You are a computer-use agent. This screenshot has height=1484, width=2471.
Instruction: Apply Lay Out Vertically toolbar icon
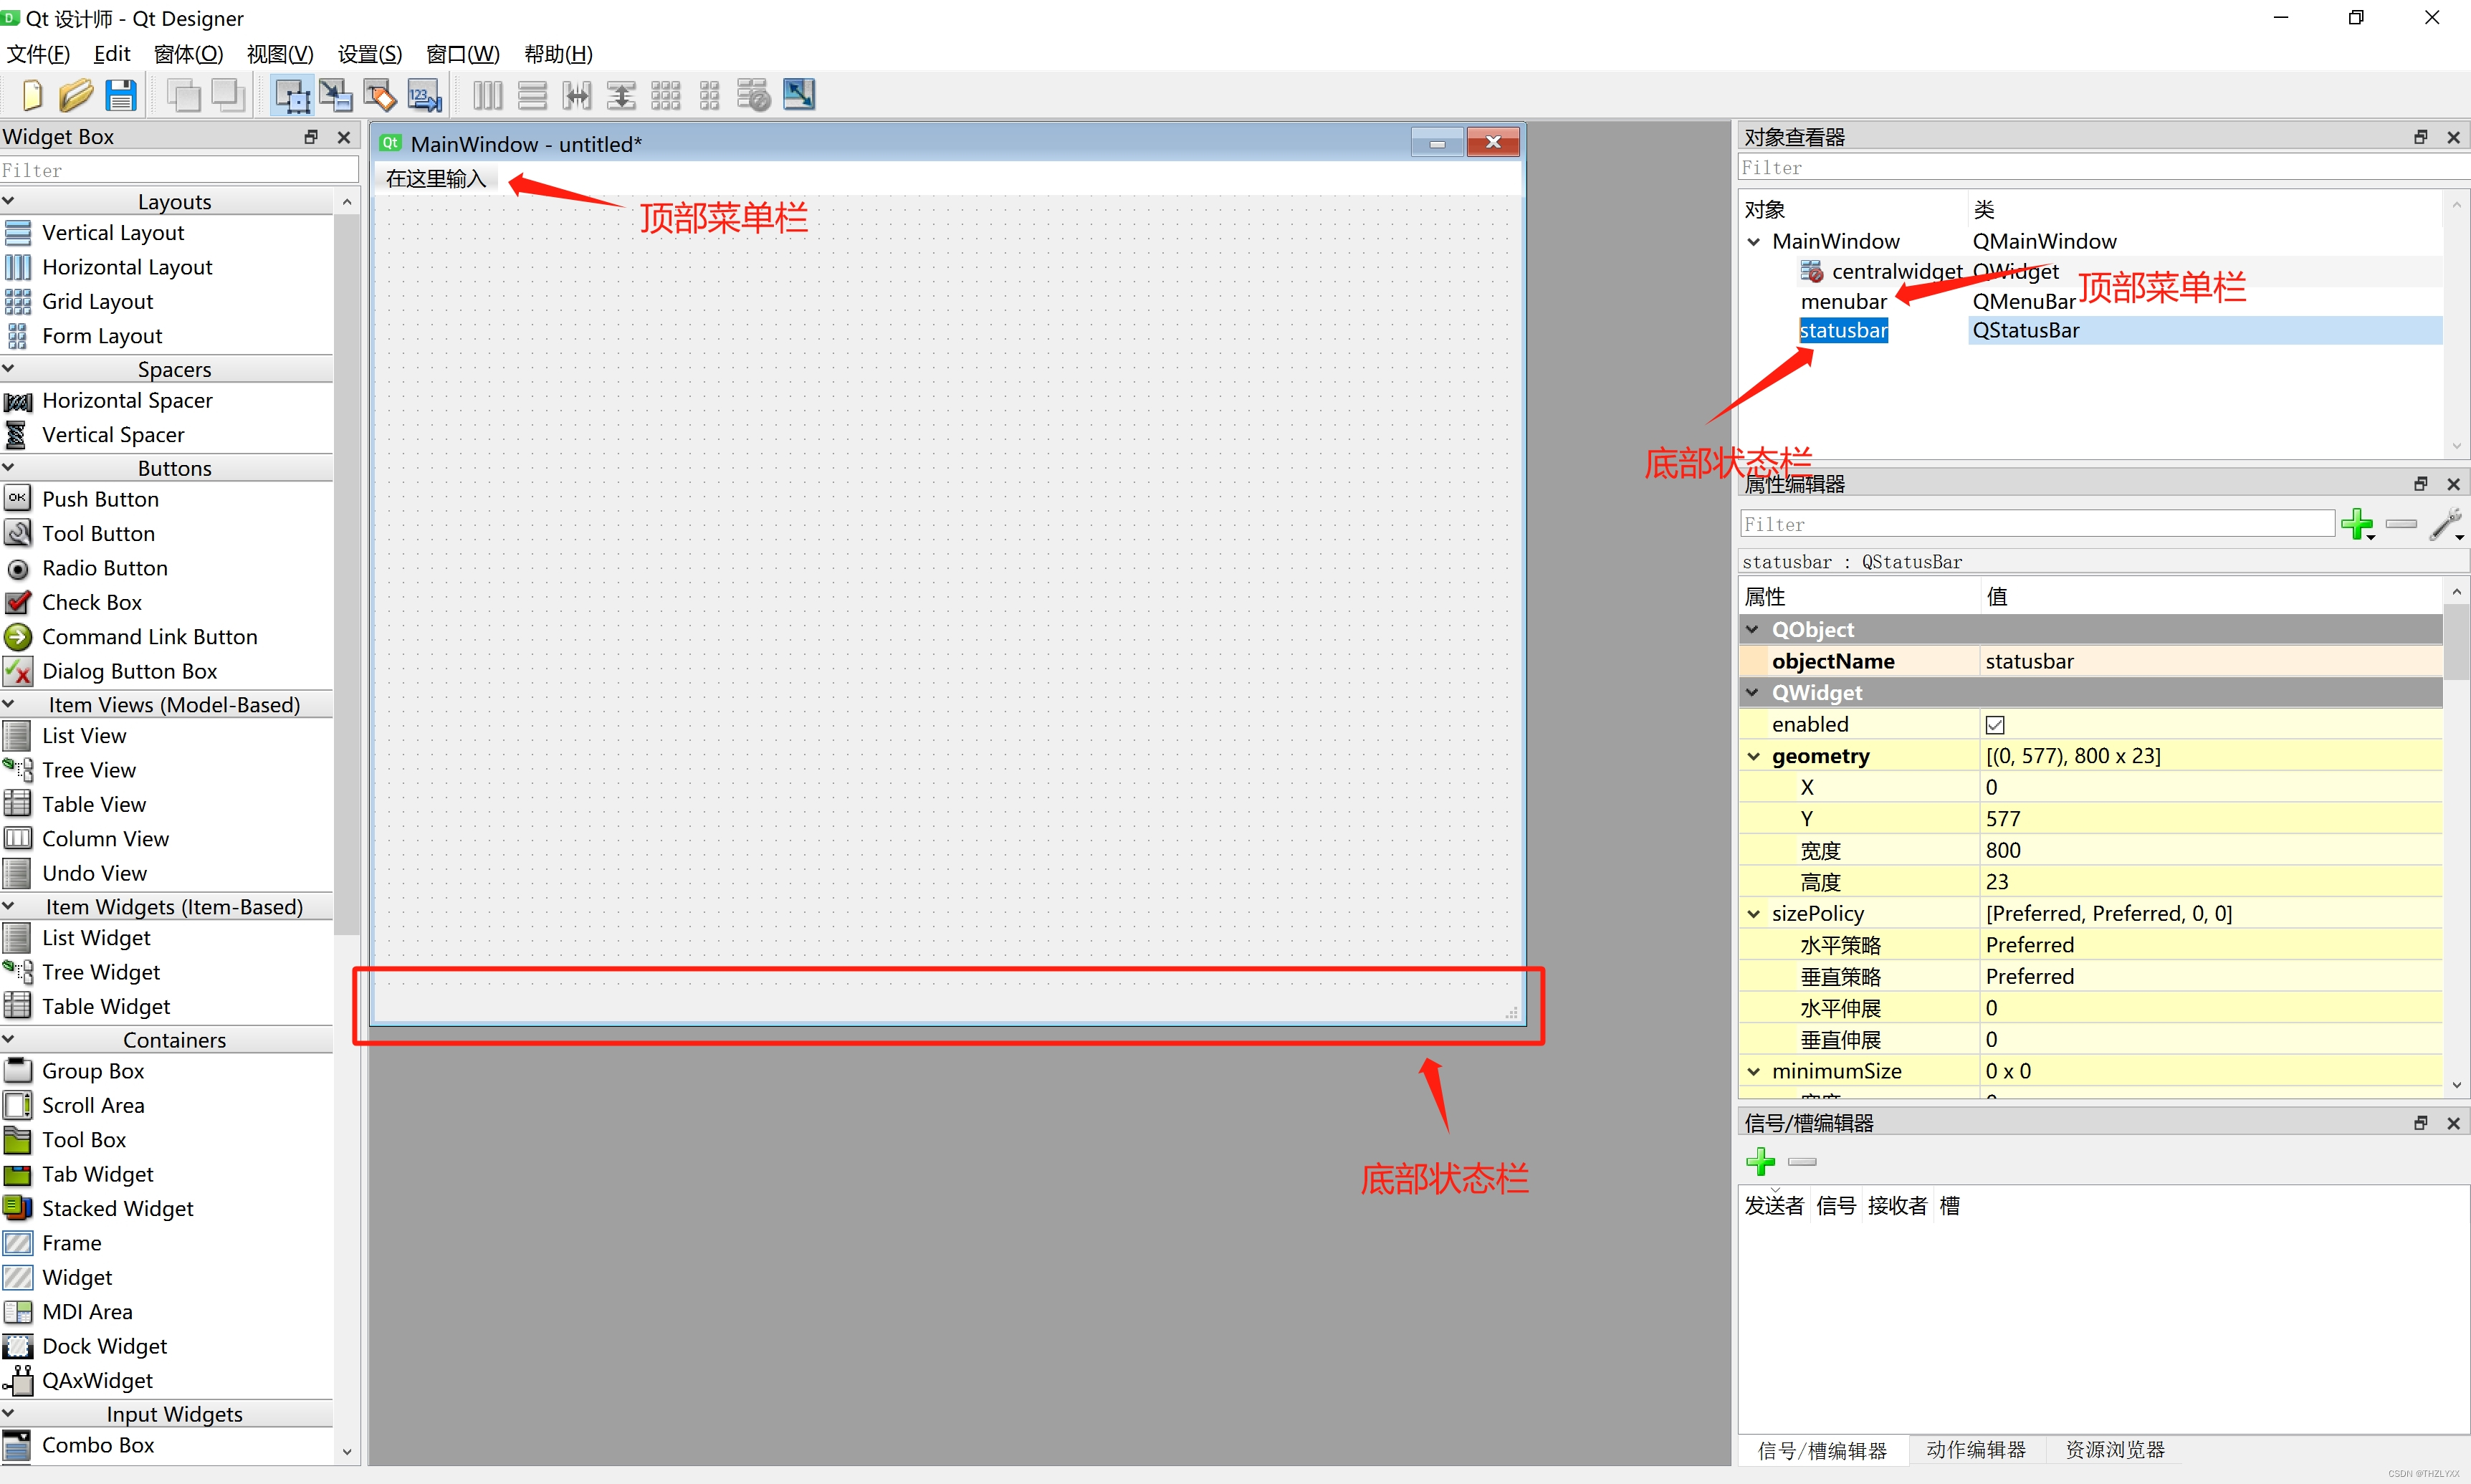pos(532,95)
